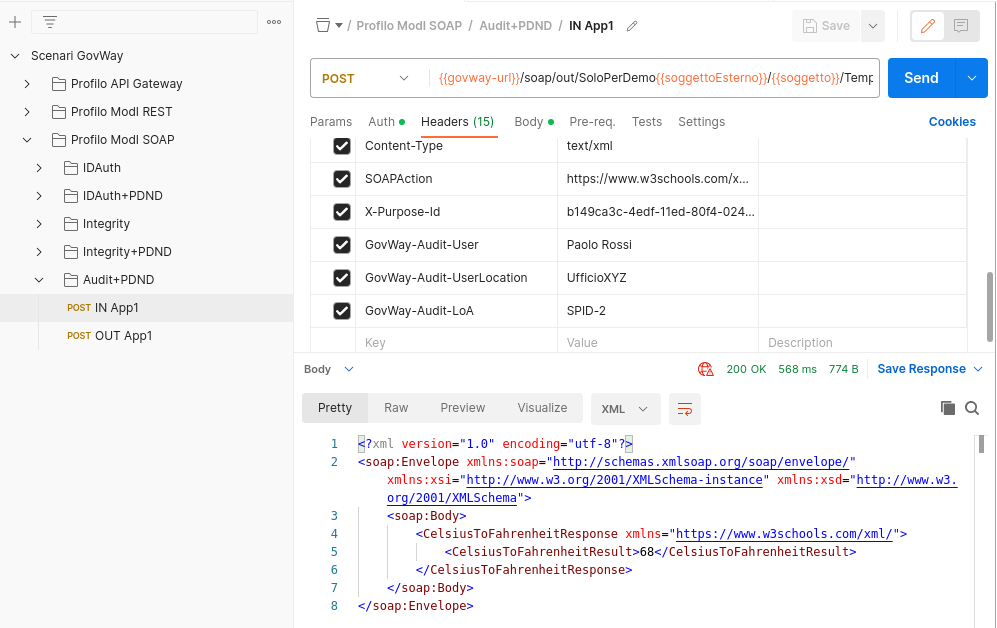Click the Profilo ModI REST folder icon
Viewport: 997px width, 628px height.
58,112
